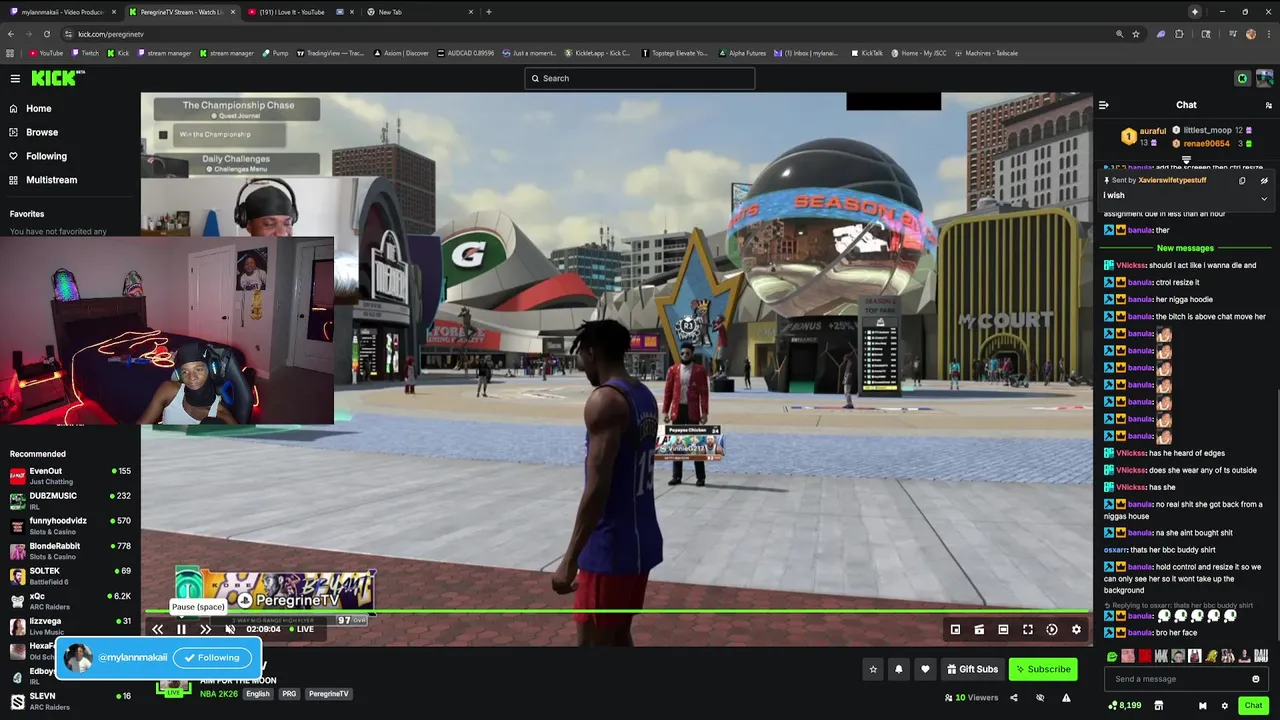Pause the stream playback

tap(181, 629)
